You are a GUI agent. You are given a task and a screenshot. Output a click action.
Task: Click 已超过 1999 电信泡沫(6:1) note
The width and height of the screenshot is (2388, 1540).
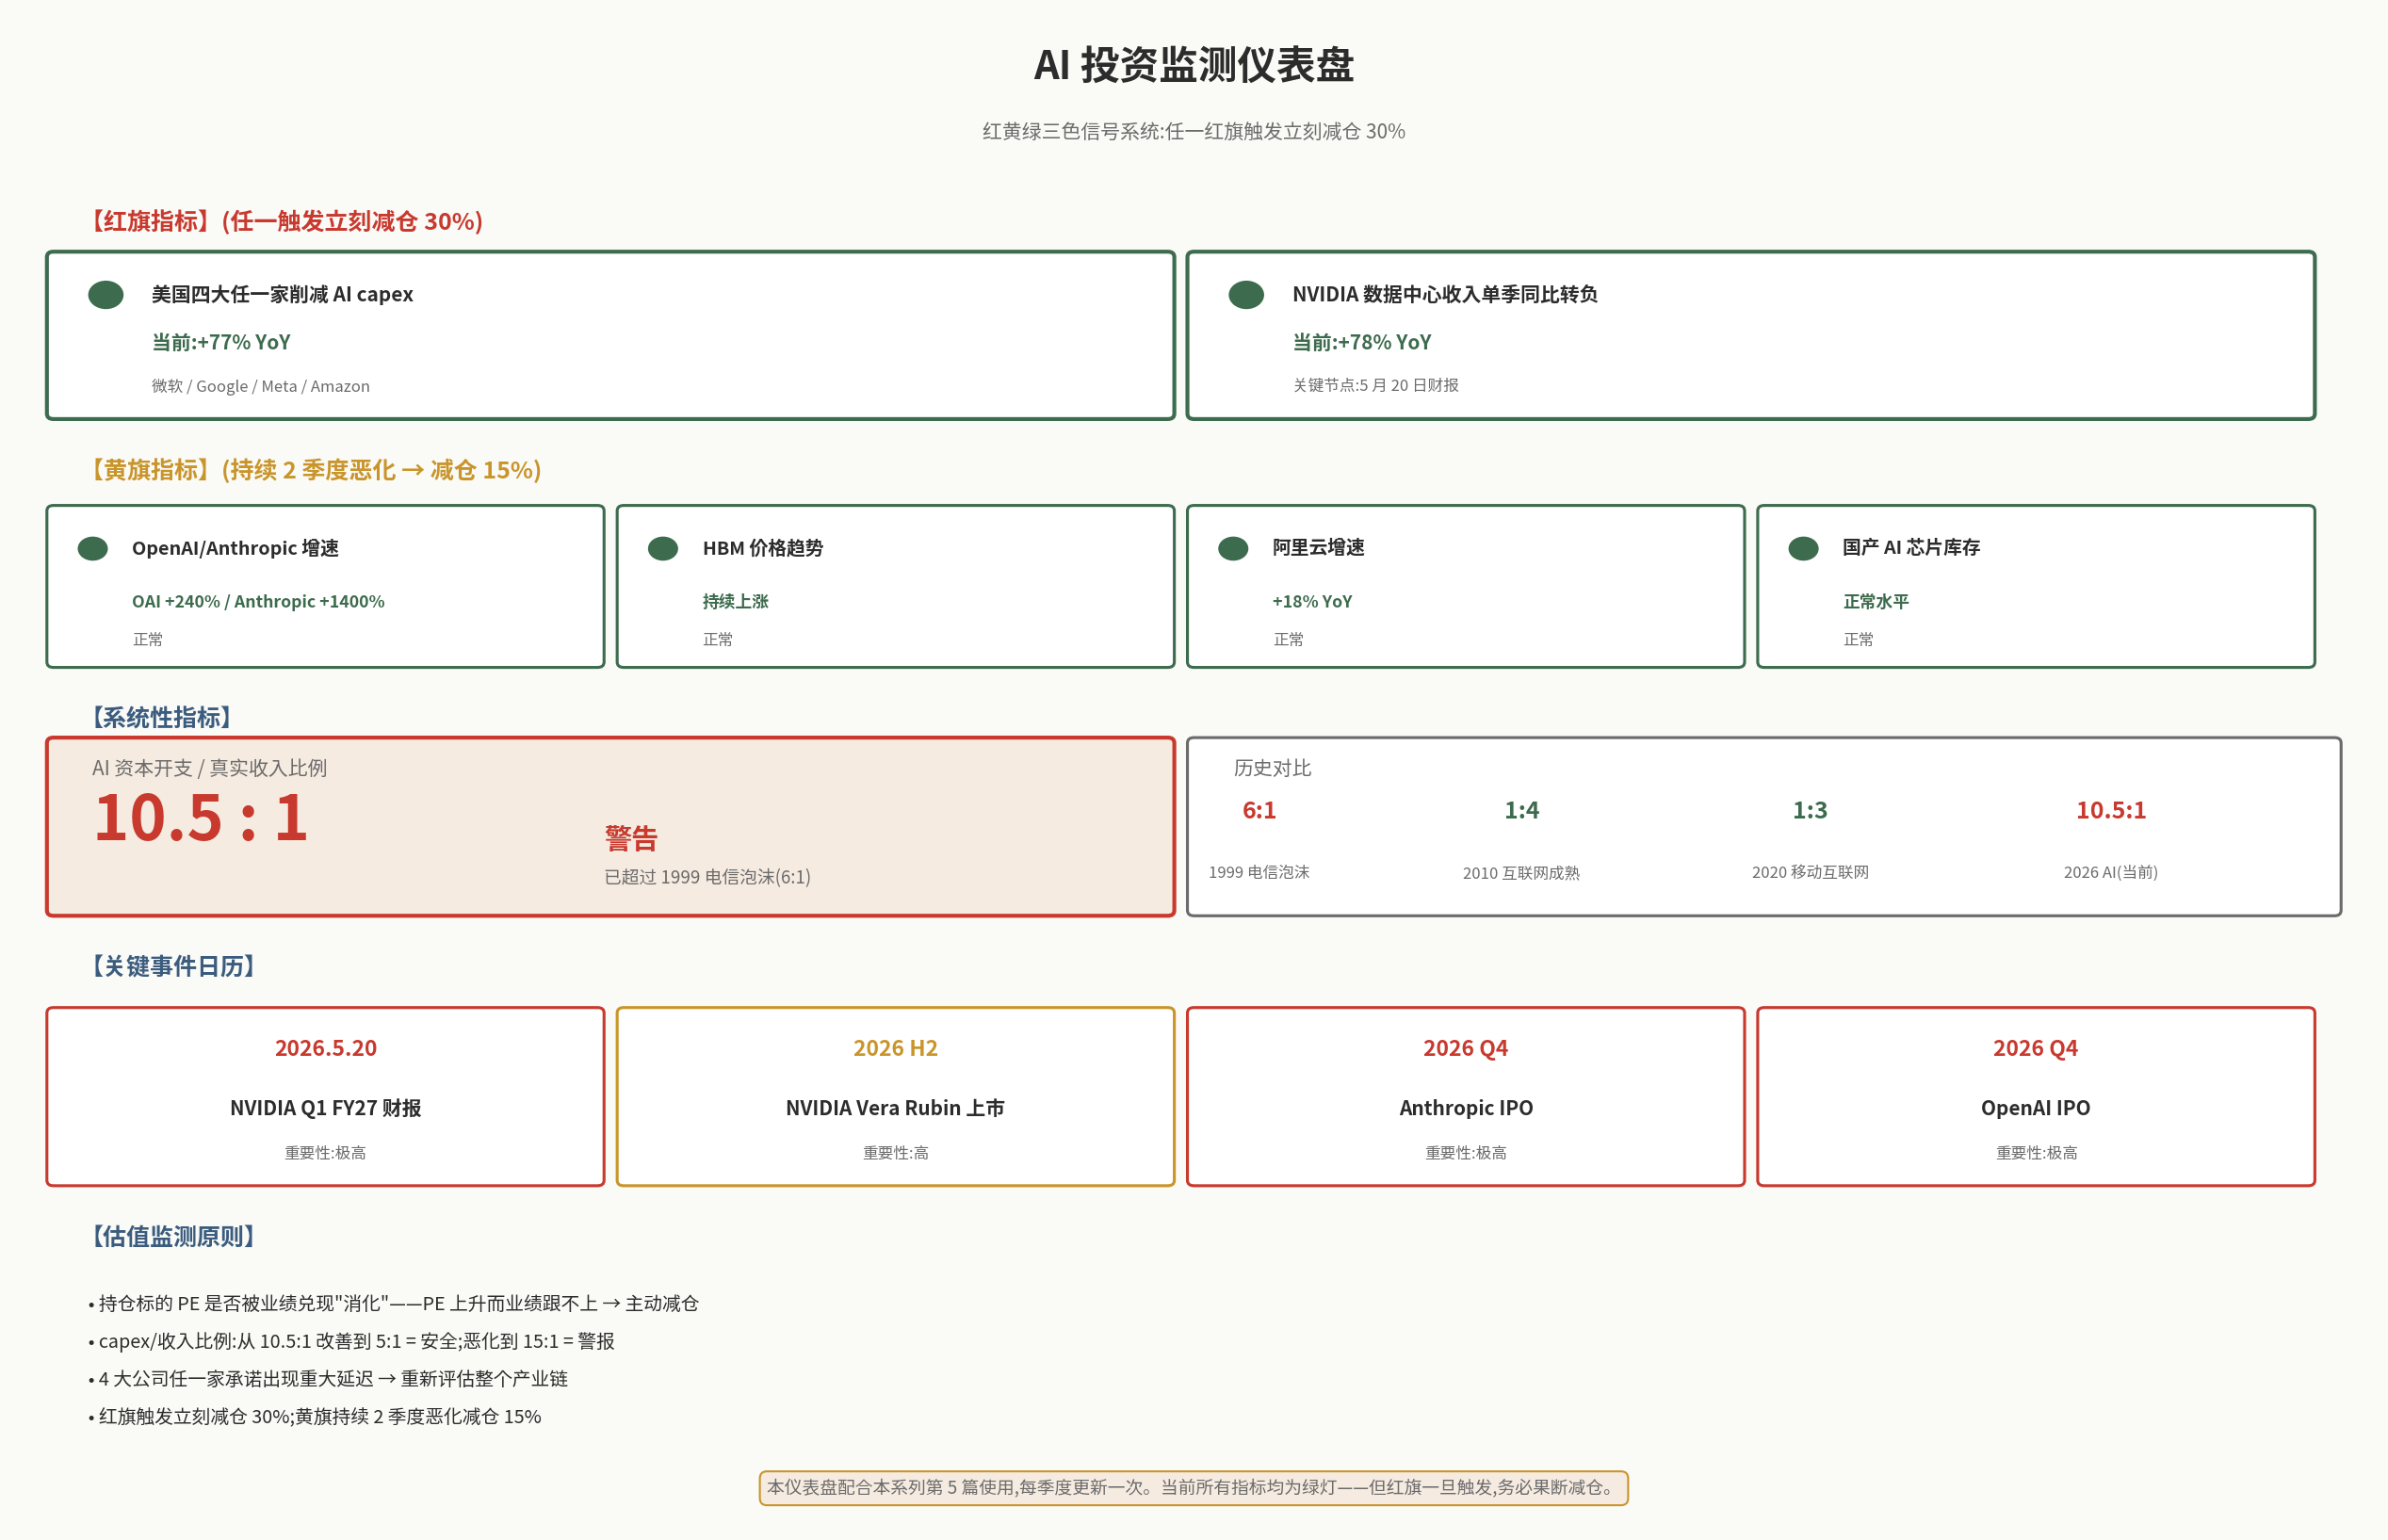[x=707, y=877]
